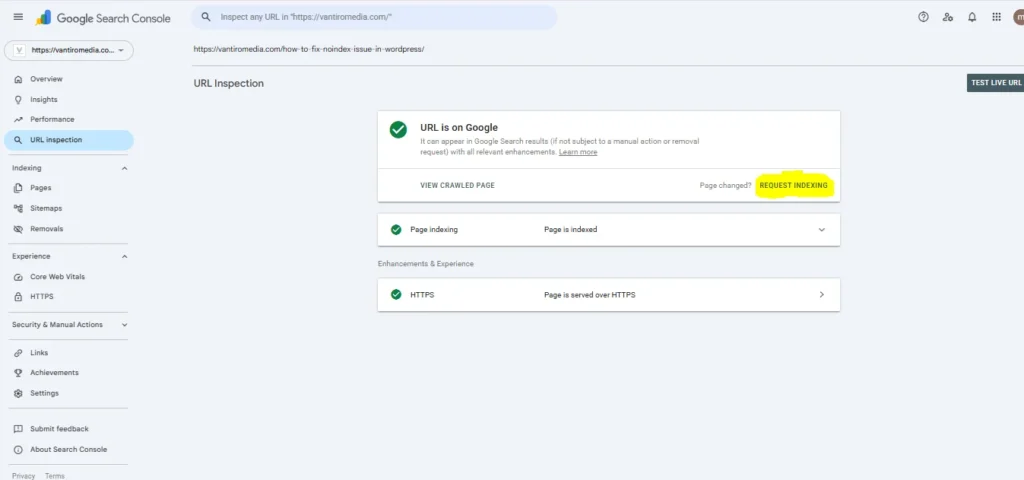Viewport: 1024px width, 480px height.
Task: Open the property selector dropdown
Action: tap(69, 50)
